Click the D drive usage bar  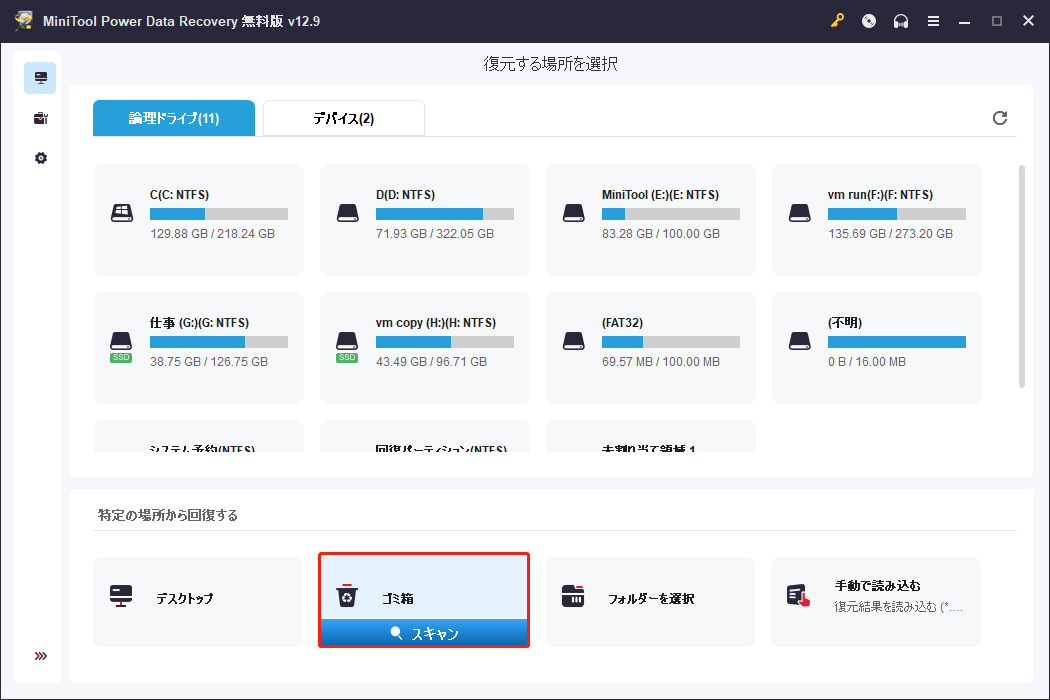(x=445, y=214)
